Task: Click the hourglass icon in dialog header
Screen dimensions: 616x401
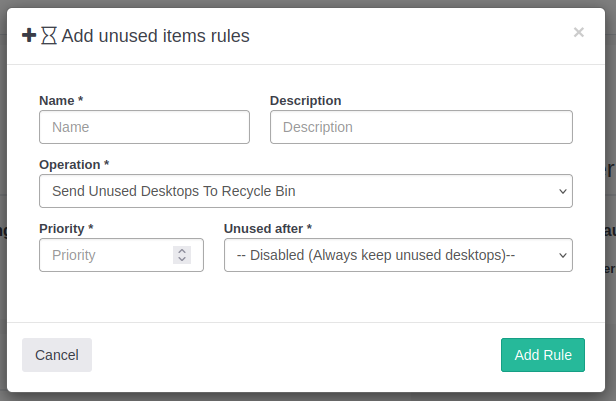Action: [49, 36]
